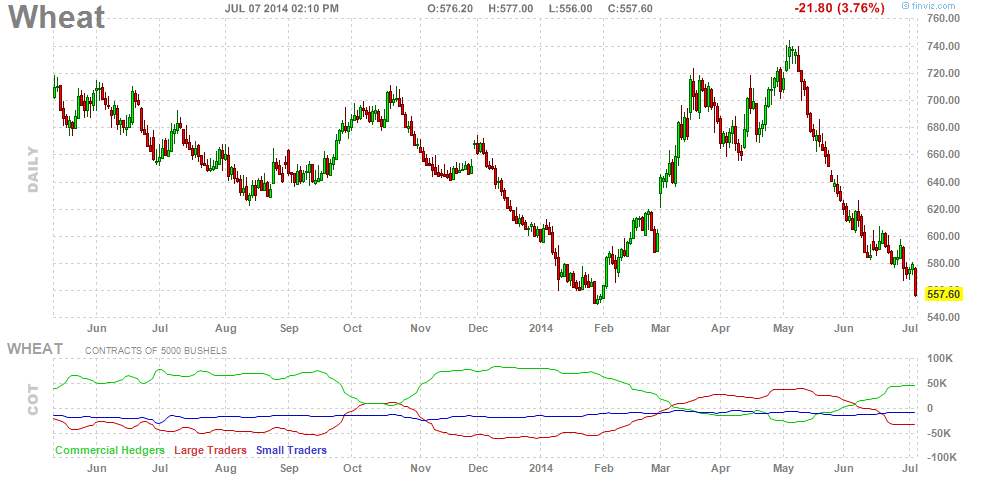Click the -100K label on the COT axis

point(940,458)
